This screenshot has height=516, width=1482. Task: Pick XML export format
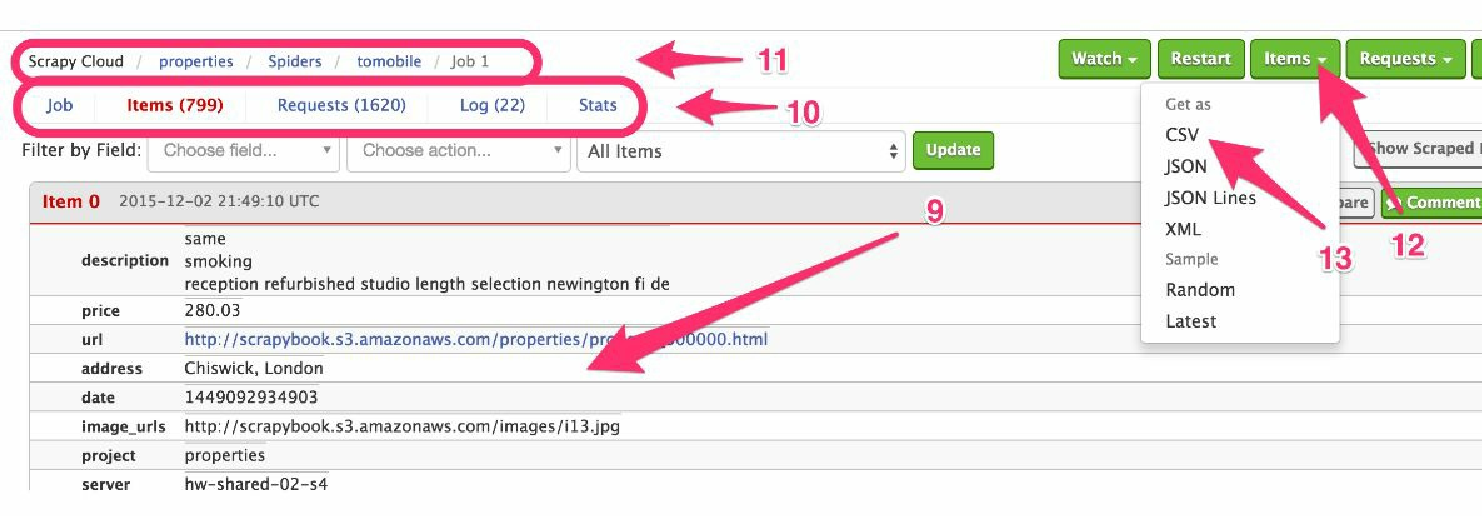tap(1183, 229)
